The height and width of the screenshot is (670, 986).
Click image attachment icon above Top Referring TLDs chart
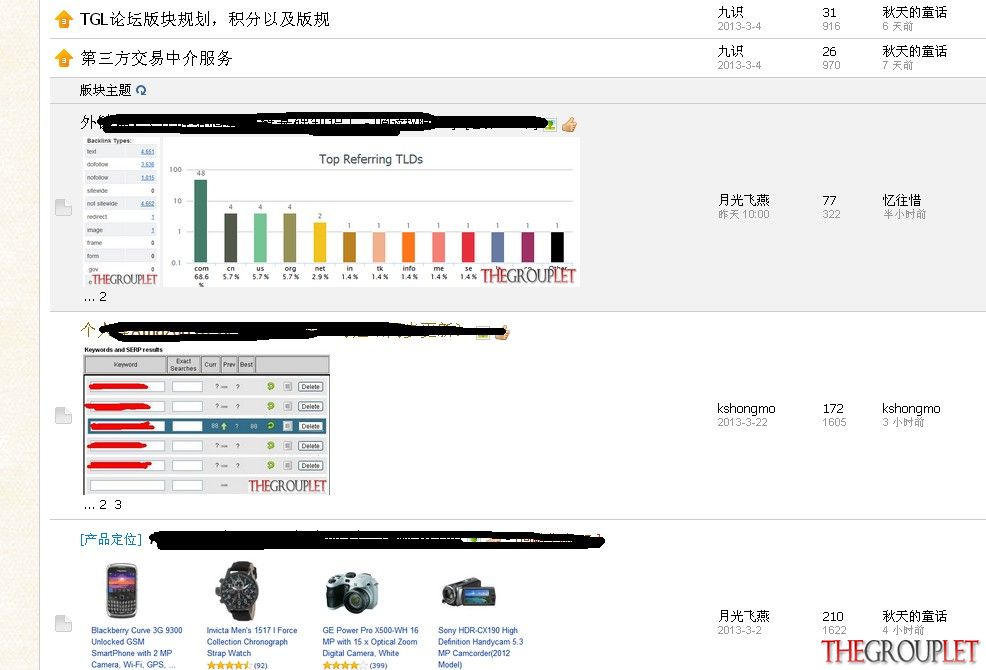click(x=550, y=125)
